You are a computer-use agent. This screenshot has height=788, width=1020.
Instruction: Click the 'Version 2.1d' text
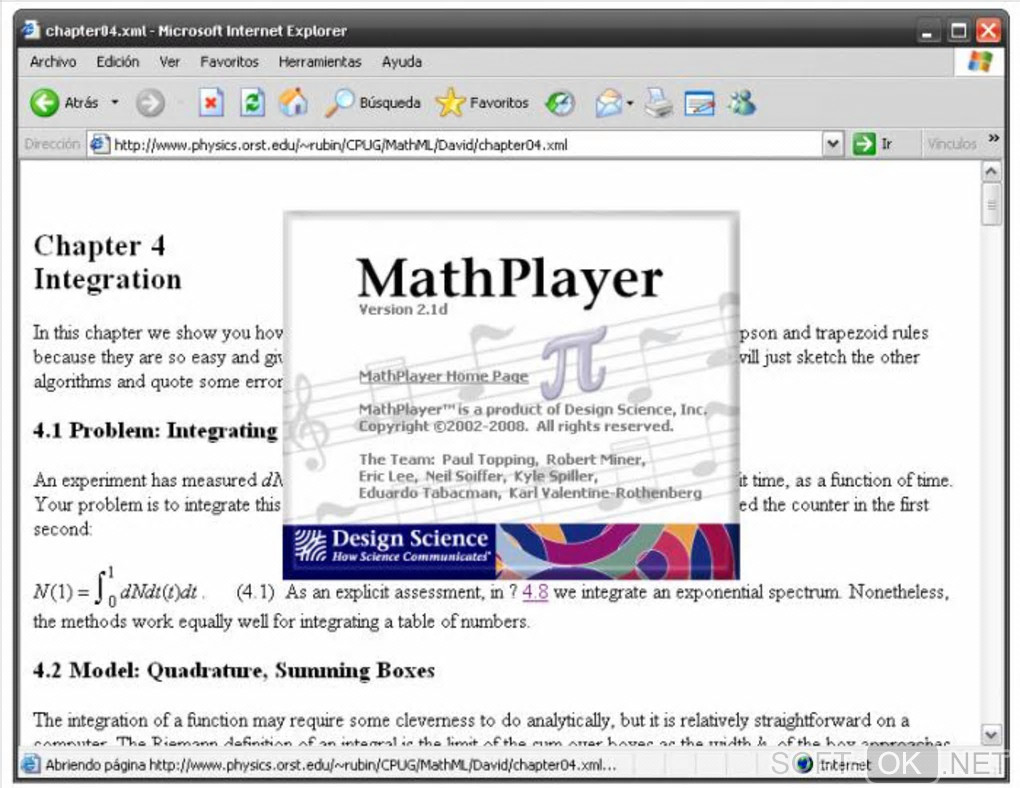pos(403,309)
